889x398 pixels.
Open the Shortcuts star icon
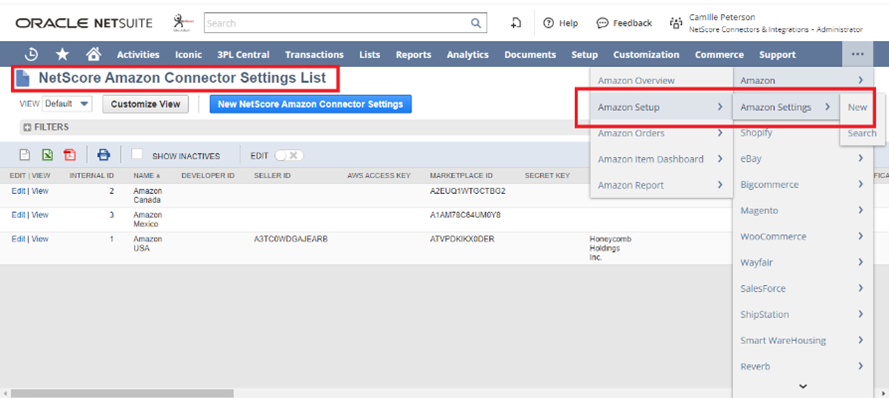pos(62,54)
